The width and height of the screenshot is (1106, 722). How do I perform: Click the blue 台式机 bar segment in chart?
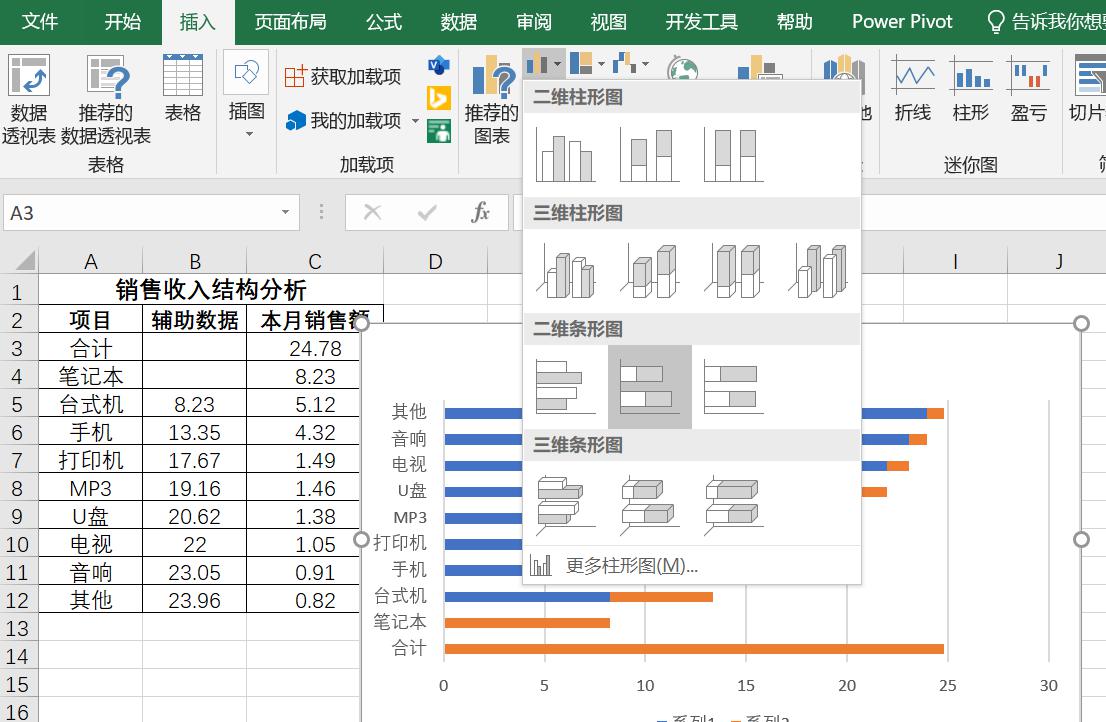[x=527, y=596]
